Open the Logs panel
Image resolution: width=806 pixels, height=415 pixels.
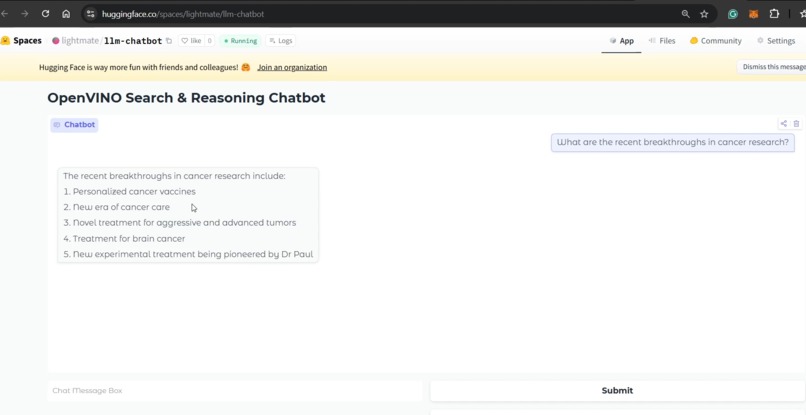tap(281, 41)
